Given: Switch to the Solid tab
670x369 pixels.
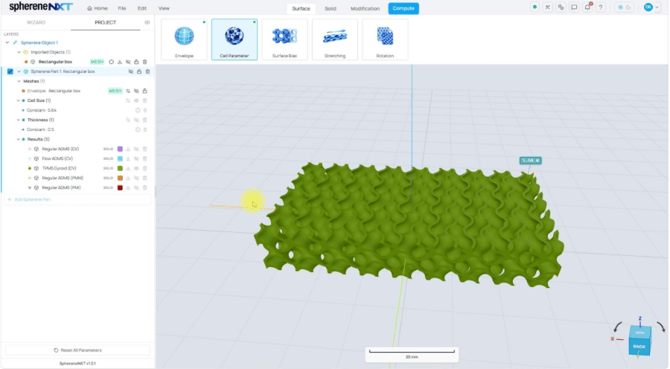Looking at the screenshot, I should tap(330, 9).
